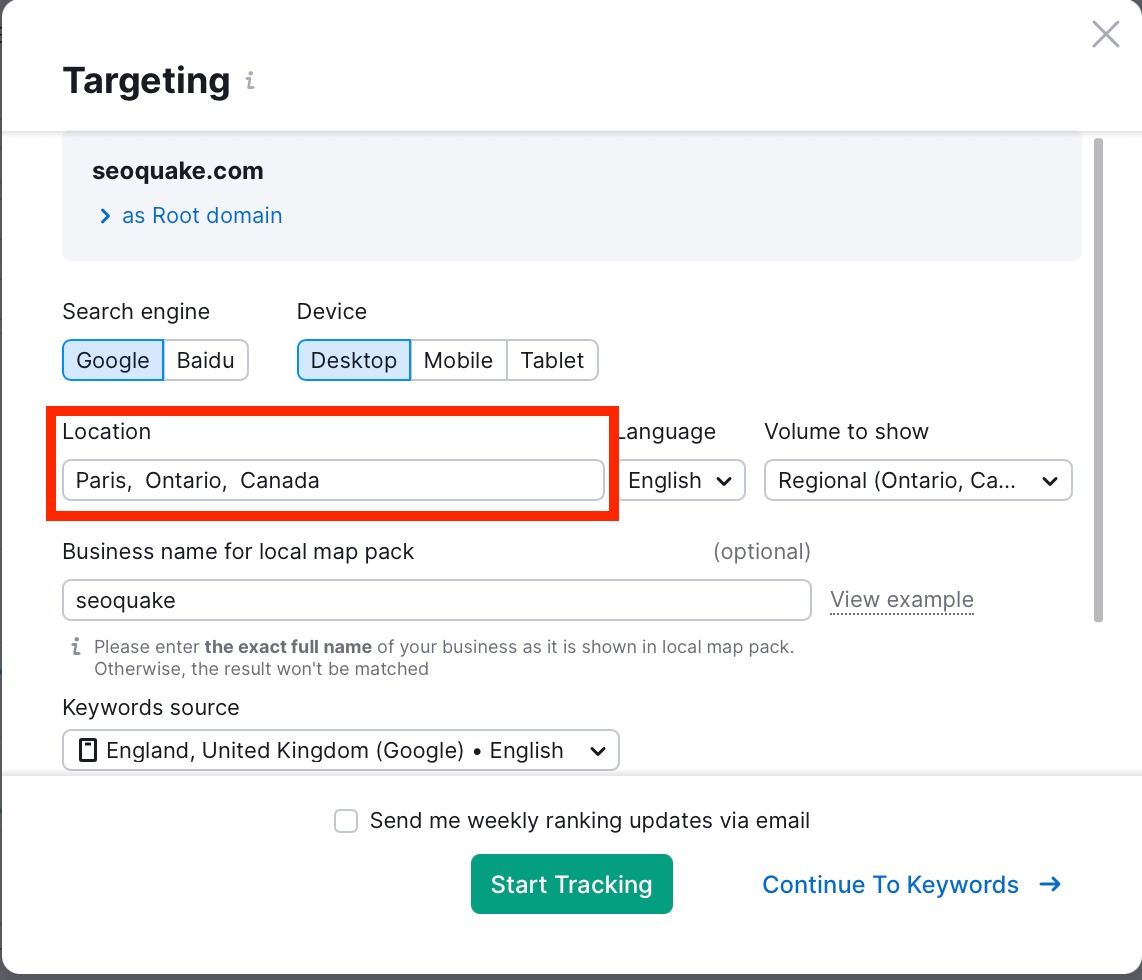Close the Targeting dialog with the X
Screen dimensions: 1142x980
pyautogui.click(x=1105, y=34)
